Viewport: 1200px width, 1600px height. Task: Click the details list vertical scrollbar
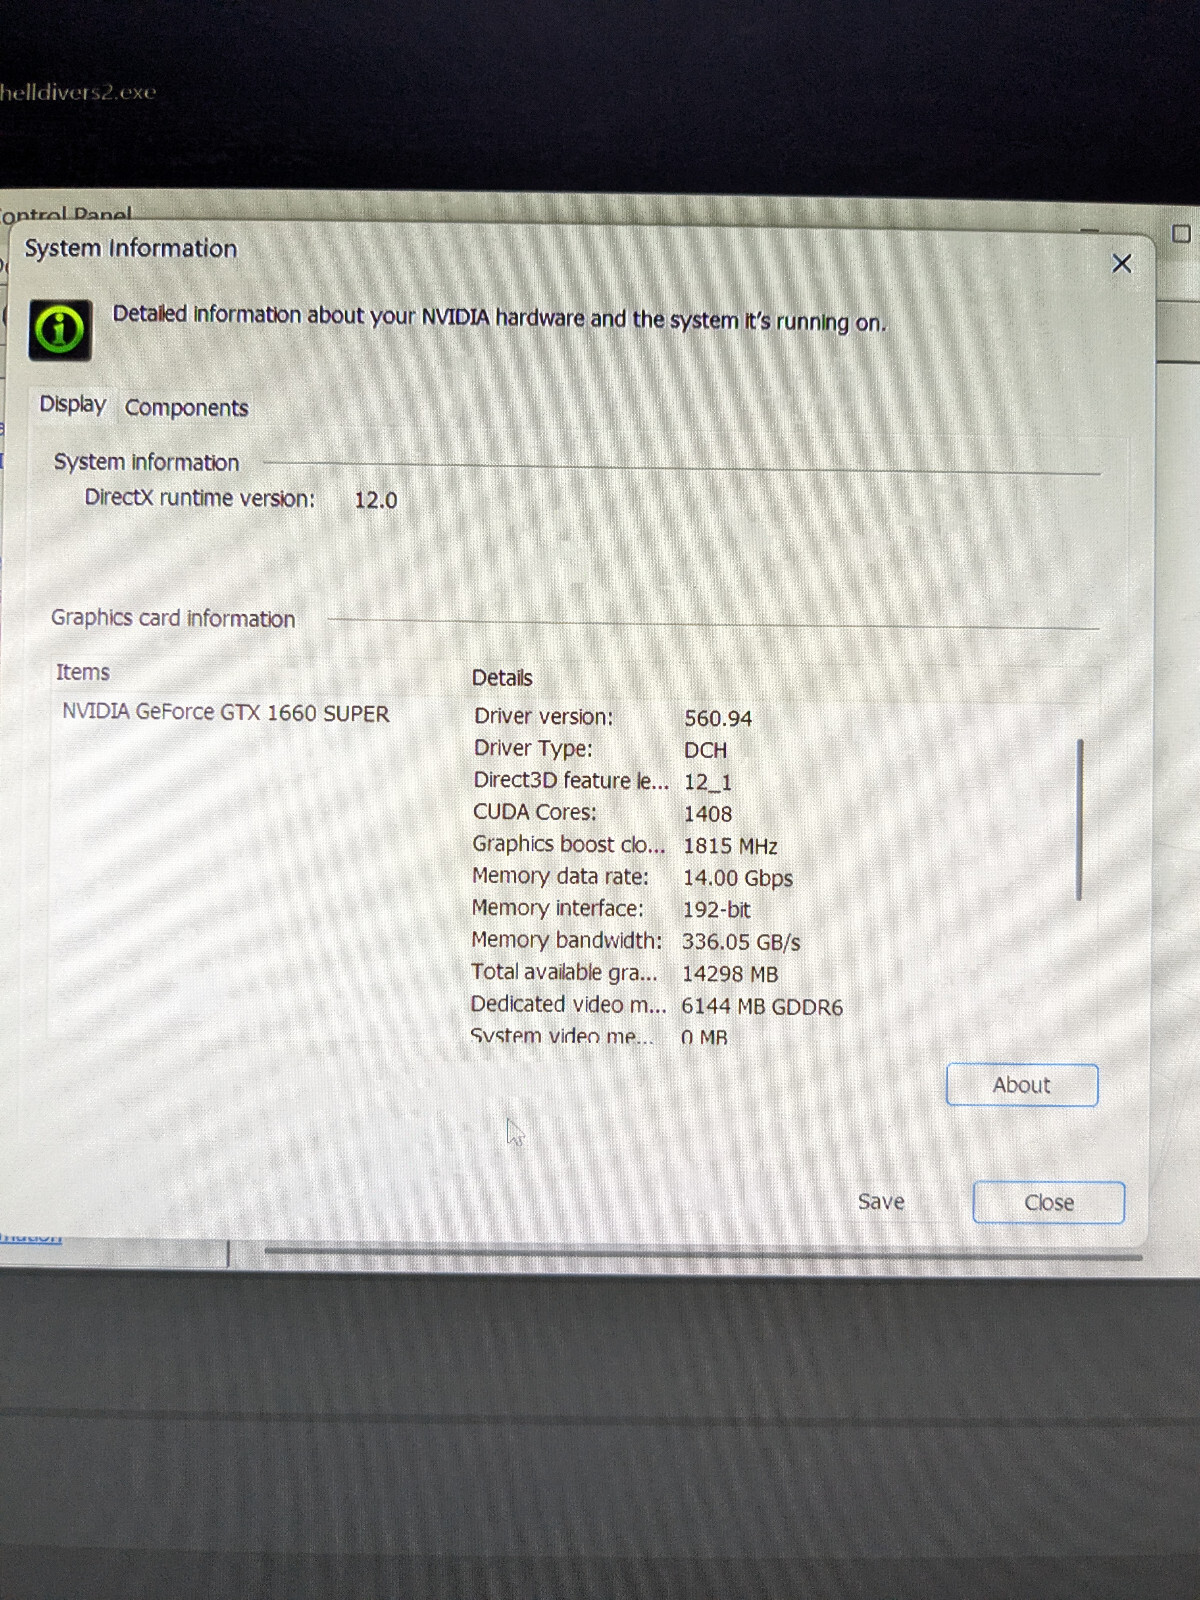pyautogui.click(x=1079, y=820)
